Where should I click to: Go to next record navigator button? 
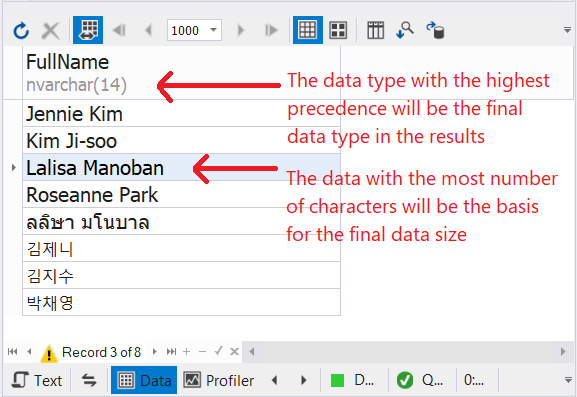[155, 351]
